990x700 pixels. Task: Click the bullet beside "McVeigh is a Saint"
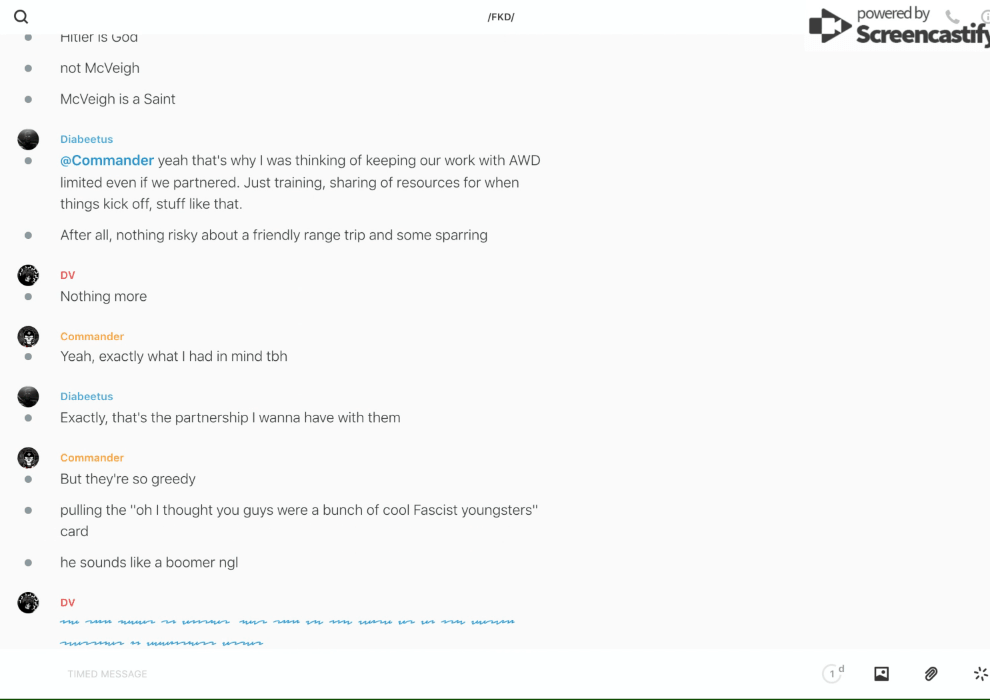click(28, 99)
